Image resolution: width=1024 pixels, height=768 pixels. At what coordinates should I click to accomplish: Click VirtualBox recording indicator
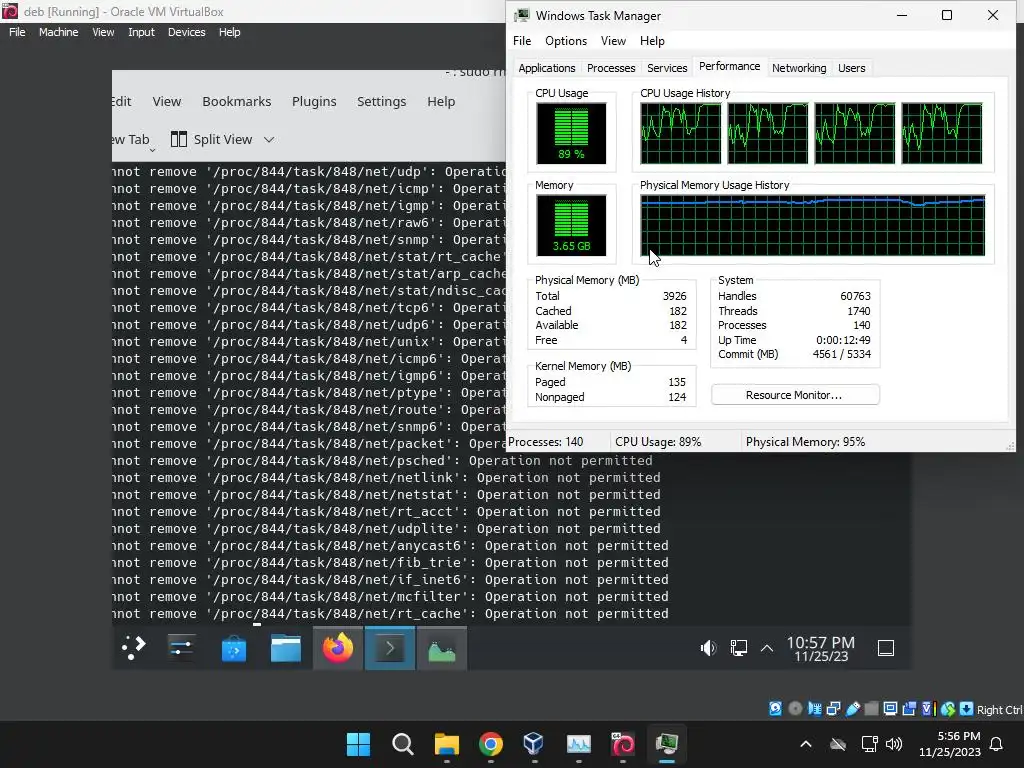point(909,709)
